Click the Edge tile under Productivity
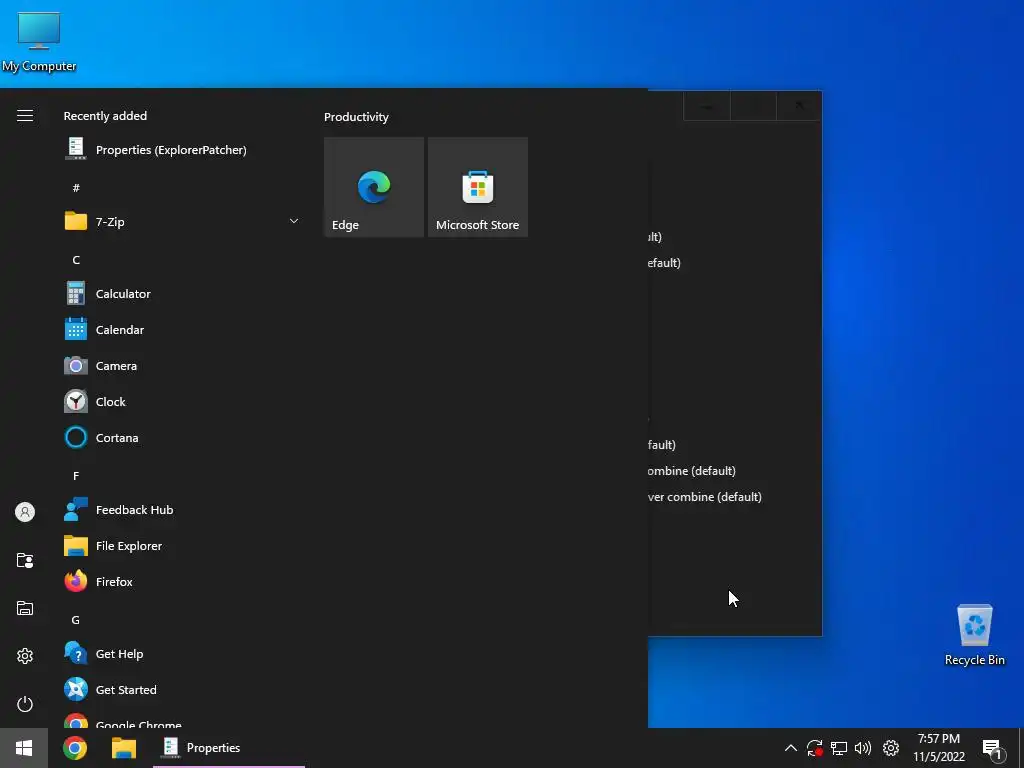 (x=374, y=187)
